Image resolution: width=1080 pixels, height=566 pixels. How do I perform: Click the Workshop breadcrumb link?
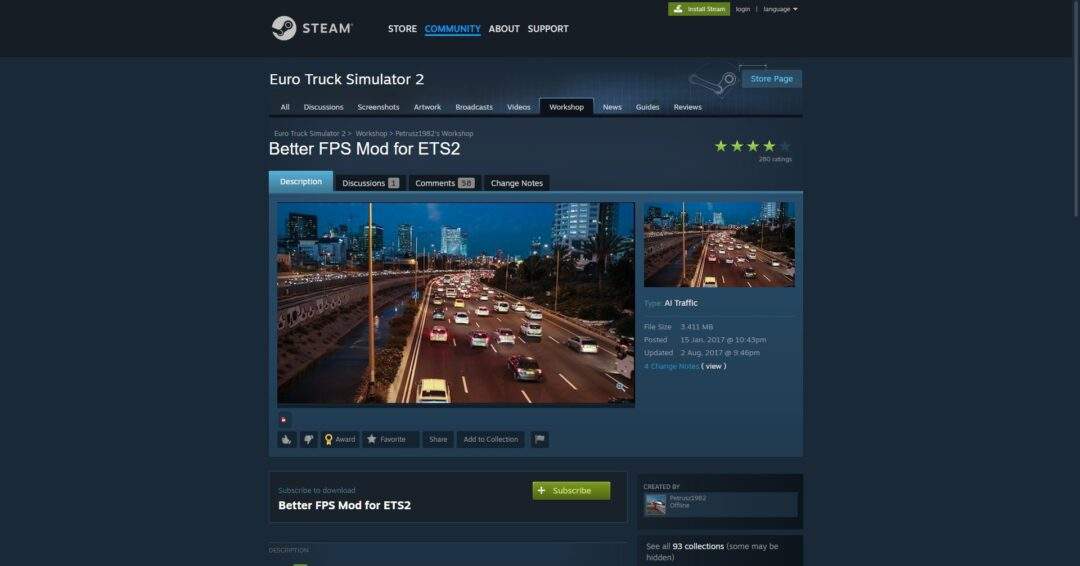(x=371, y=134)
